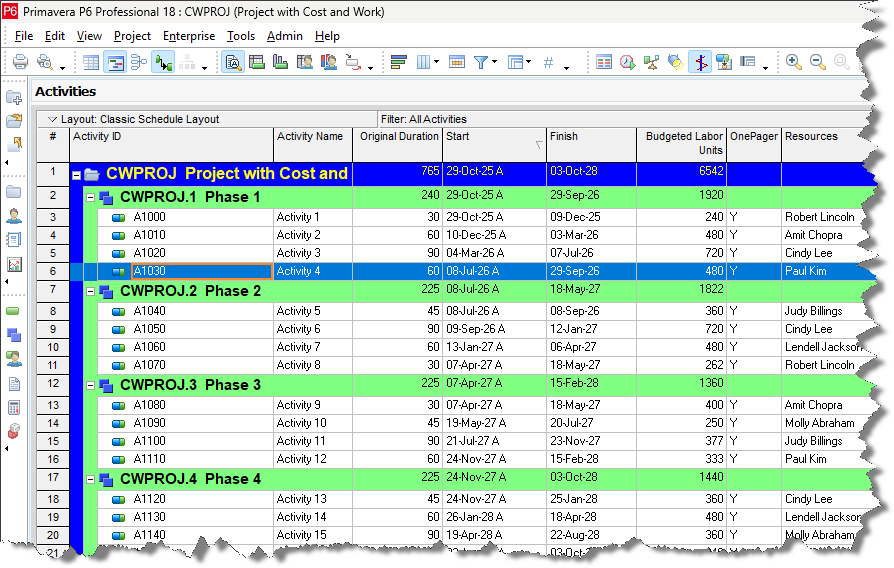Click the Budgeted Labor Units column header
894x568 pixels.
(681, 145)
